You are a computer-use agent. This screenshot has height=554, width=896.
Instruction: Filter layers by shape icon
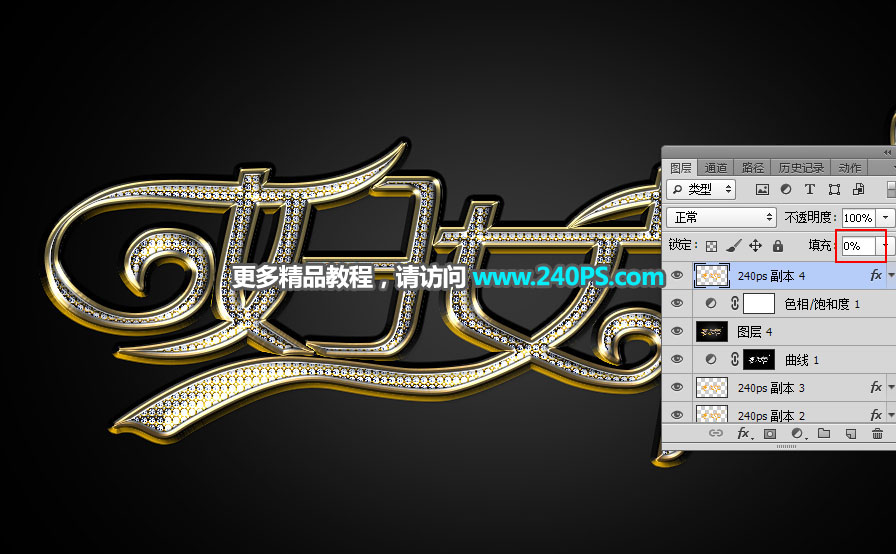834,189
